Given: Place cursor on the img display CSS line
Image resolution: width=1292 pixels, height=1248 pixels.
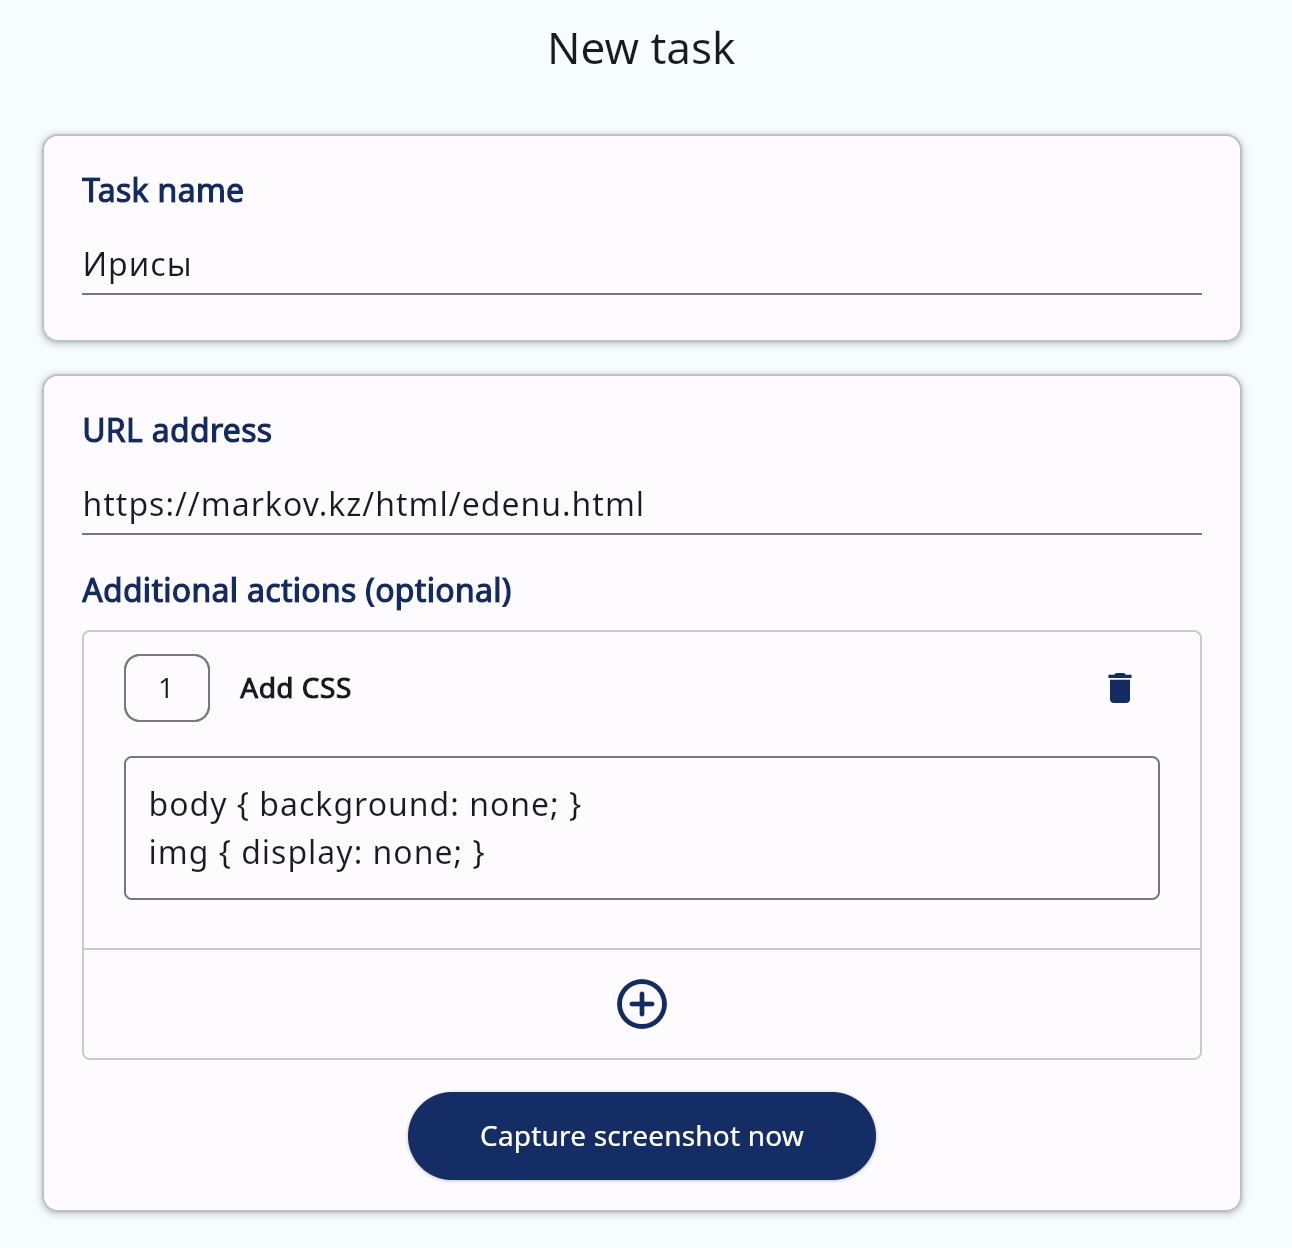Looking at the screenshot, I should (316, 853).
